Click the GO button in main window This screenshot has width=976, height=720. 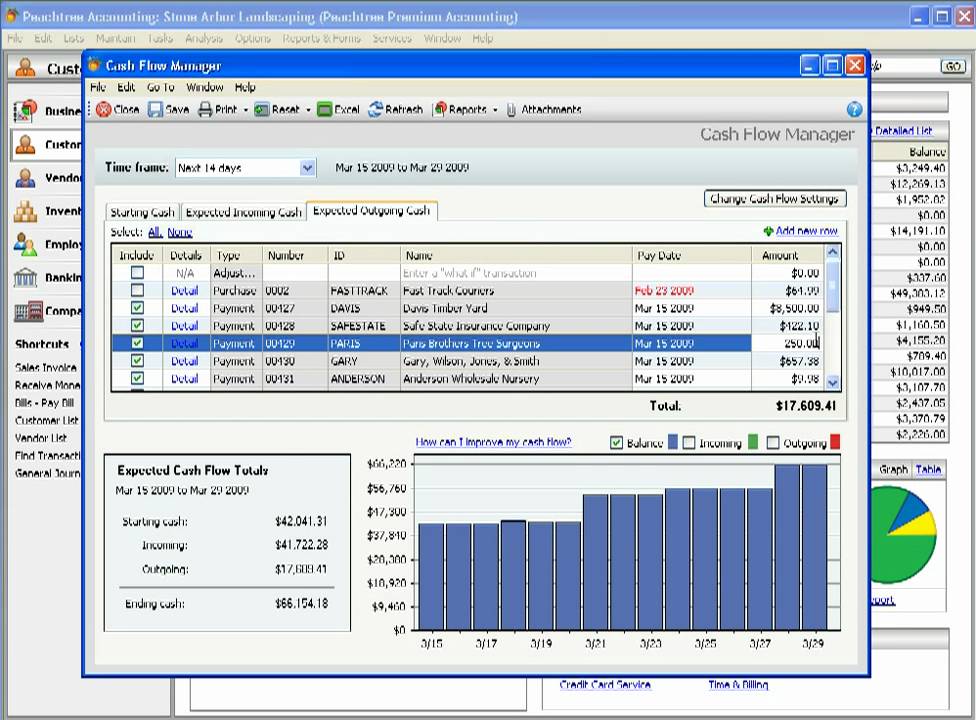coord(953,66)
